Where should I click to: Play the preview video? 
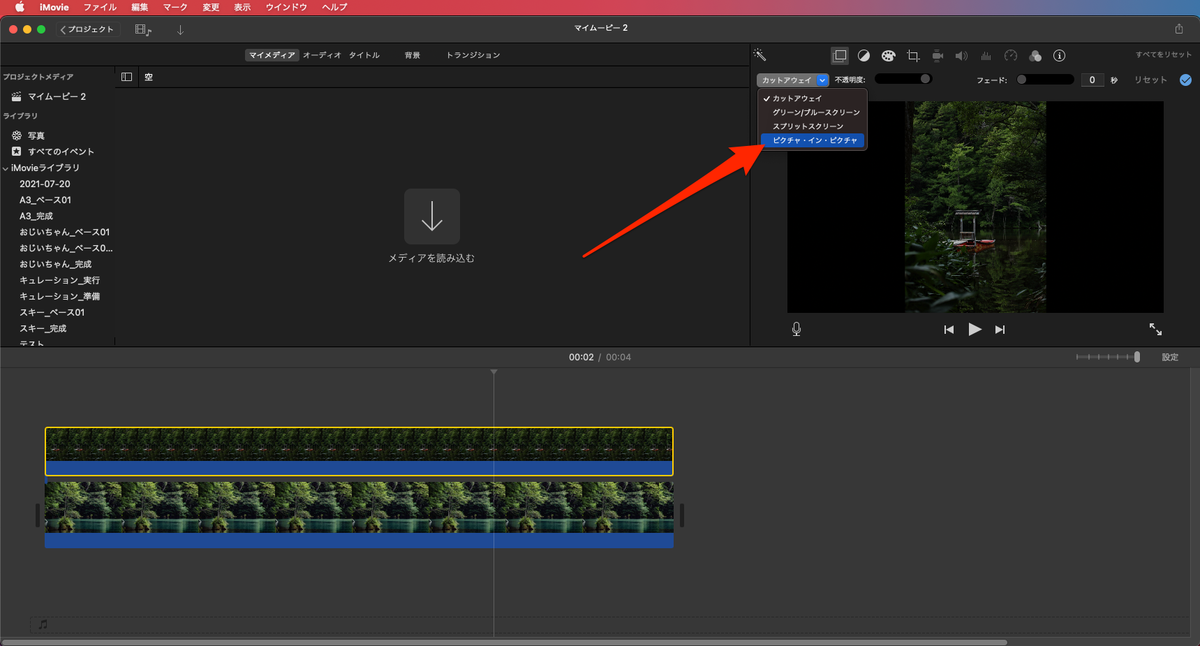pos(975,329)
